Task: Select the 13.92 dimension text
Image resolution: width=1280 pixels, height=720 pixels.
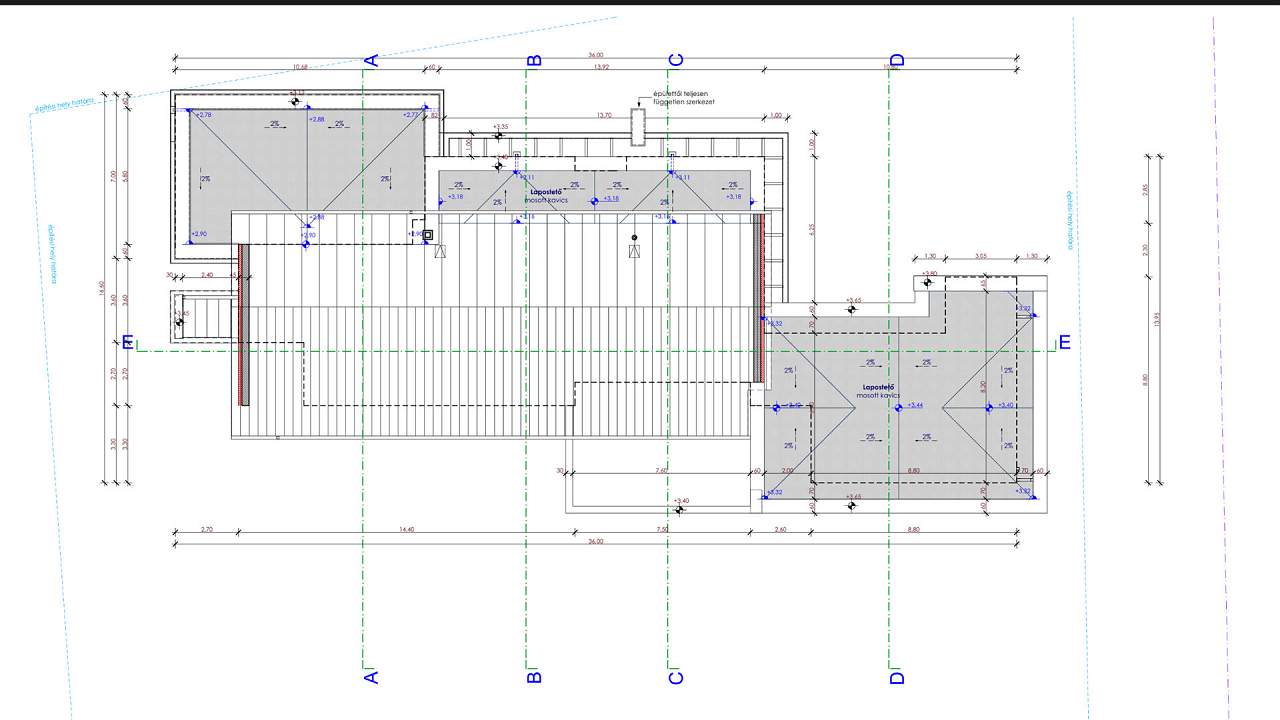Action: coord(601,67)
